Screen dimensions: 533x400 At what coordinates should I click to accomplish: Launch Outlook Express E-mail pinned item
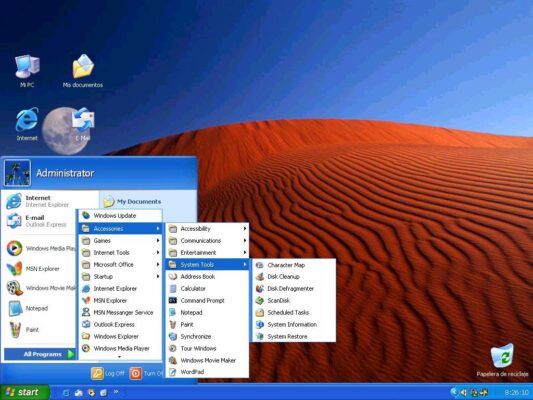pyautogui.click(x=37, y=221)
